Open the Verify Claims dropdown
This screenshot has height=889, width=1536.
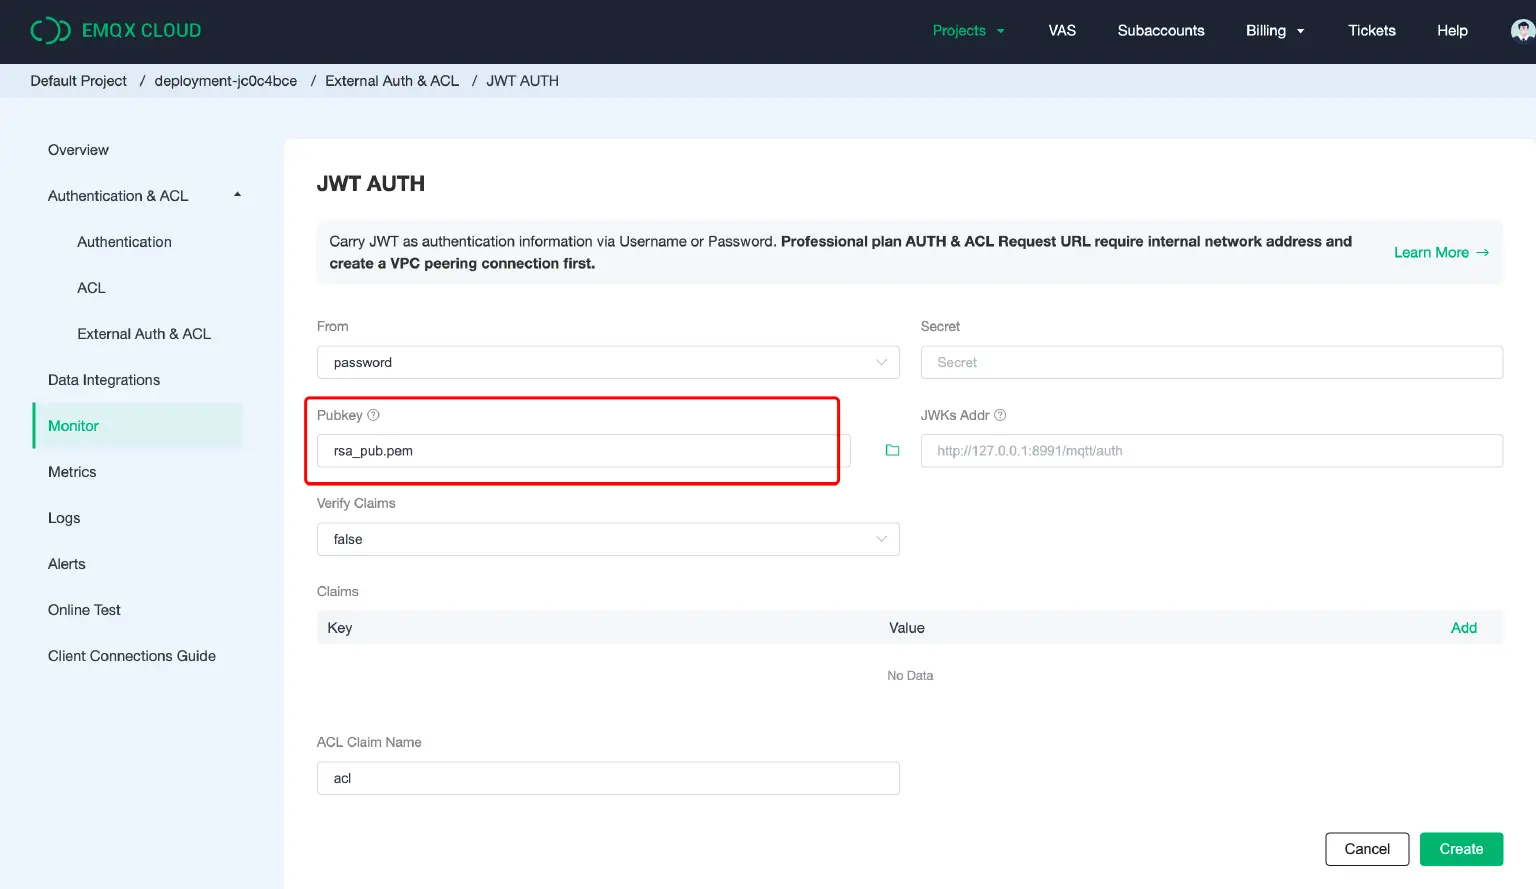click(x=607, y=540)
